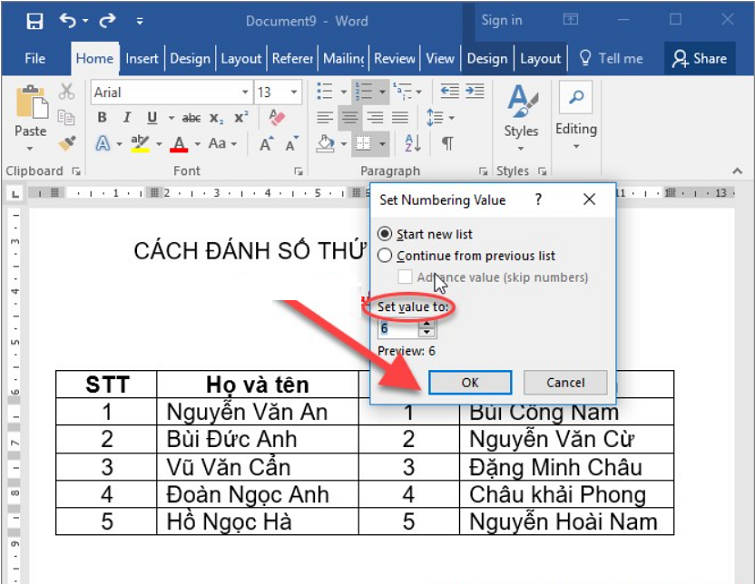Image resolution: width=755 pixels, height=584 pixels.
Task: Check Advance value (skip numbers) box
Action: (x=405, y=277)
